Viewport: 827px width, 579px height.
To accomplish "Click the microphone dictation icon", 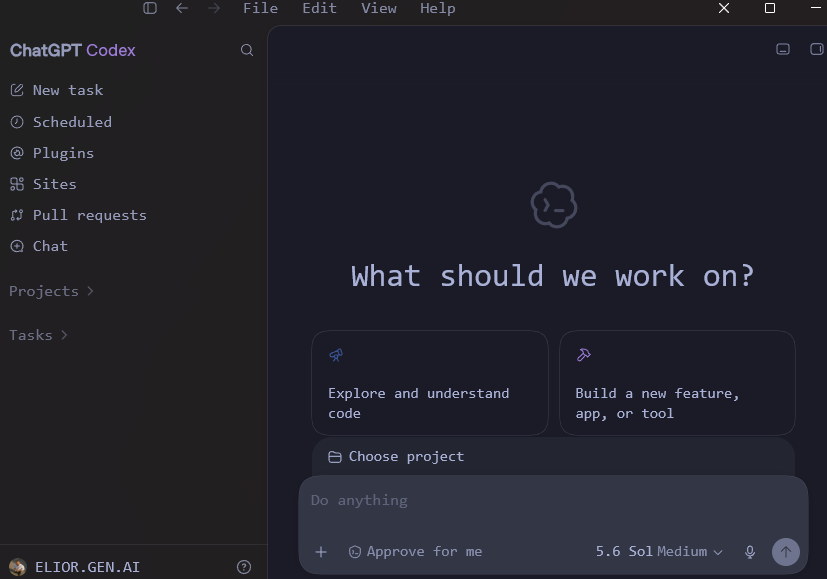I will [749, 552].
